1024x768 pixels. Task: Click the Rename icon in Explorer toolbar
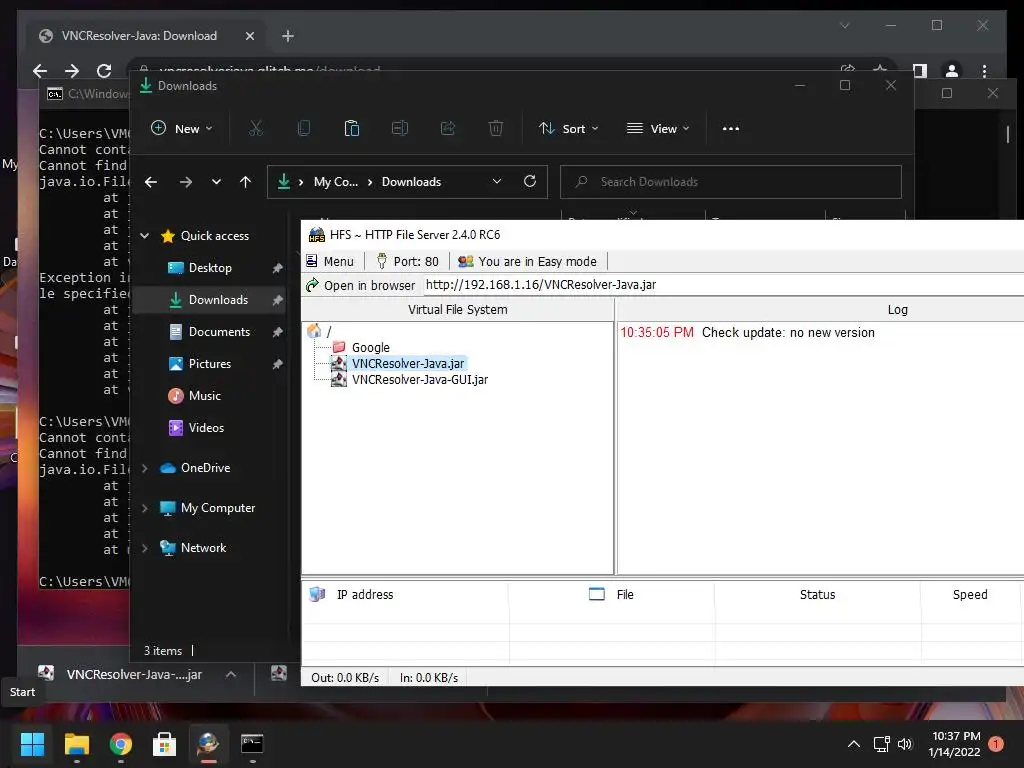(x=400, y=129)
